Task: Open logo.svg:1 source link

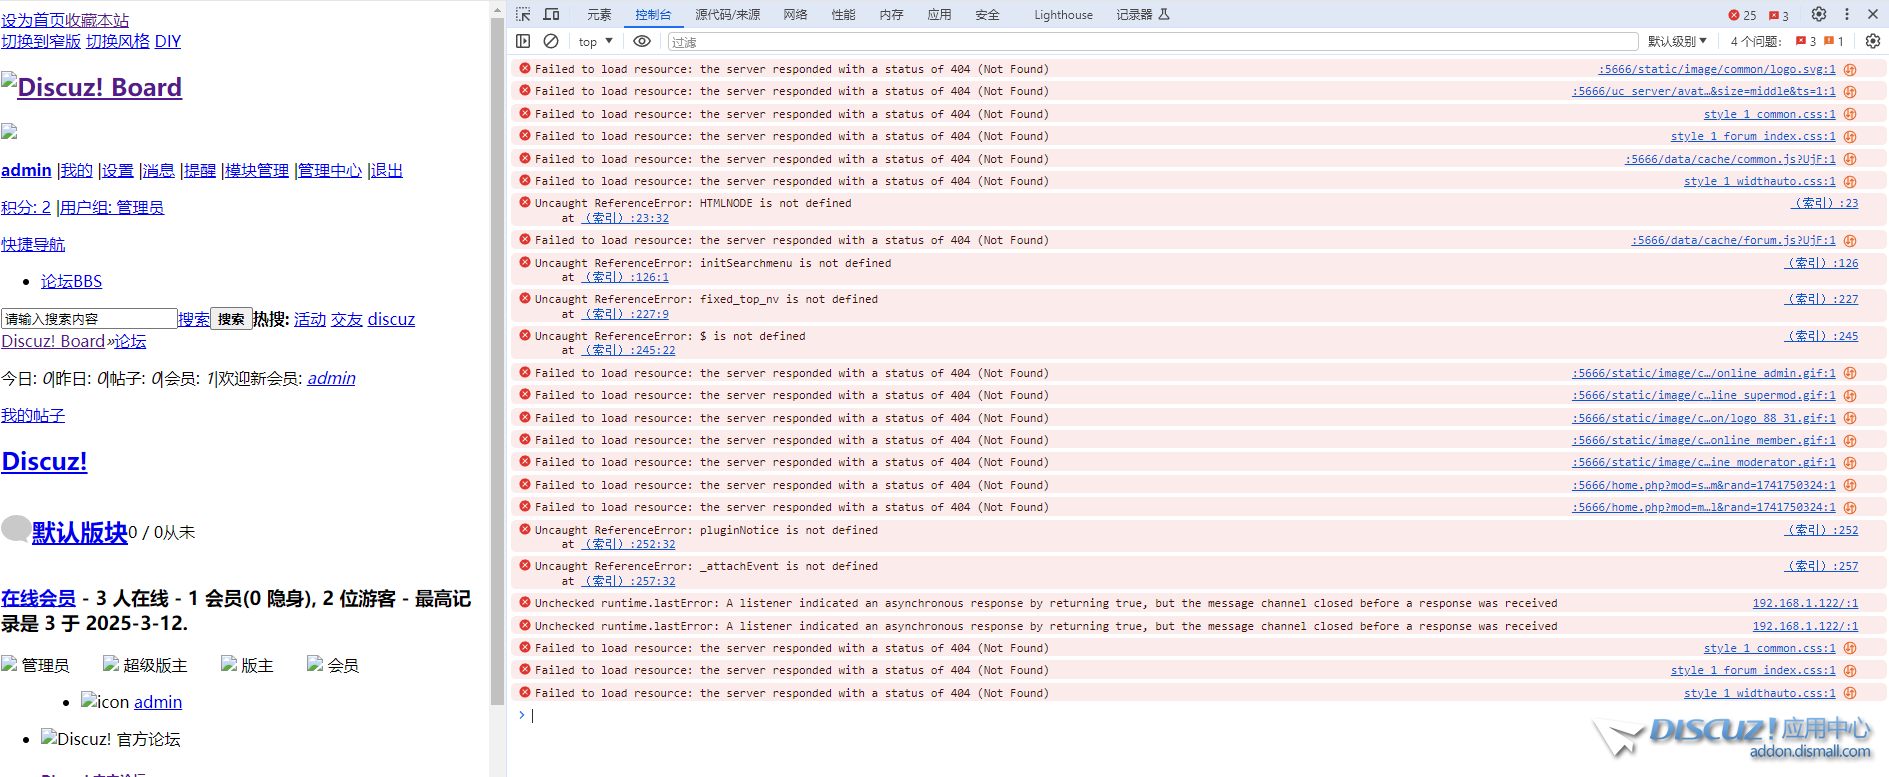Action: pyautogui.click(x=1717, y=69)
